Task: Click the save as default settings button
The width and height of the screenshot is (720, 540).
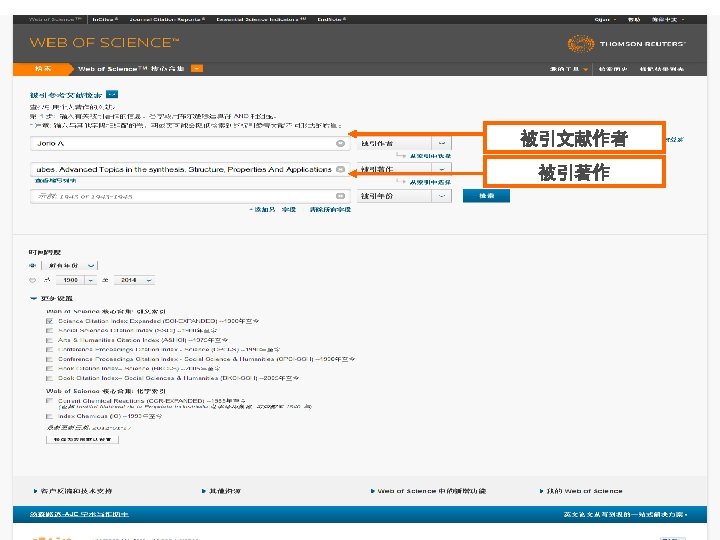Action: click(82, 439)
